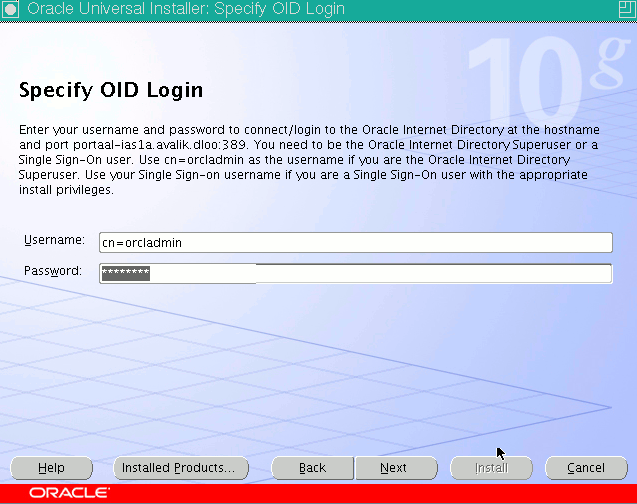637x504 pixels.
Task: Focus the Password input field
Action: point(355,273)
